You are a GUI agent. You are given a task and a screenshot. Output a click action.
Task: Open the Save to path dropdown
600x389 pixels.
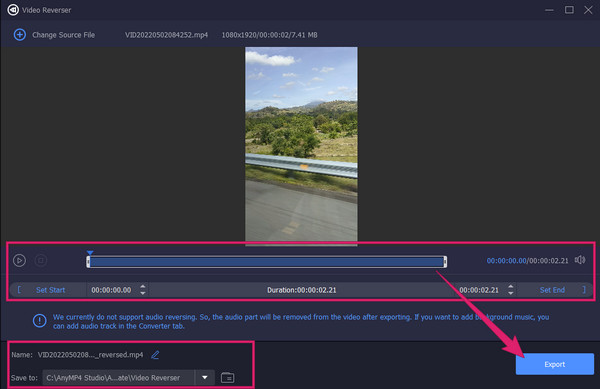point(205,378)
